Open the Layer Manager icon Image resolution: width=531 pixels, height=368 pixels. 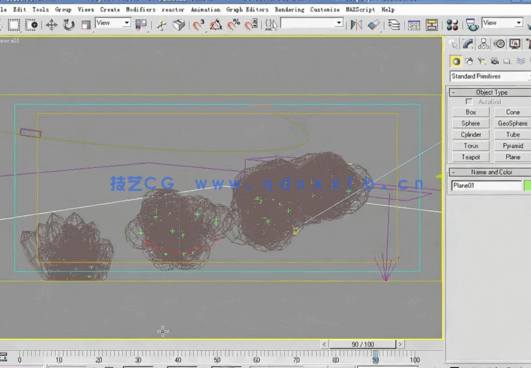[x=394, y=25]
